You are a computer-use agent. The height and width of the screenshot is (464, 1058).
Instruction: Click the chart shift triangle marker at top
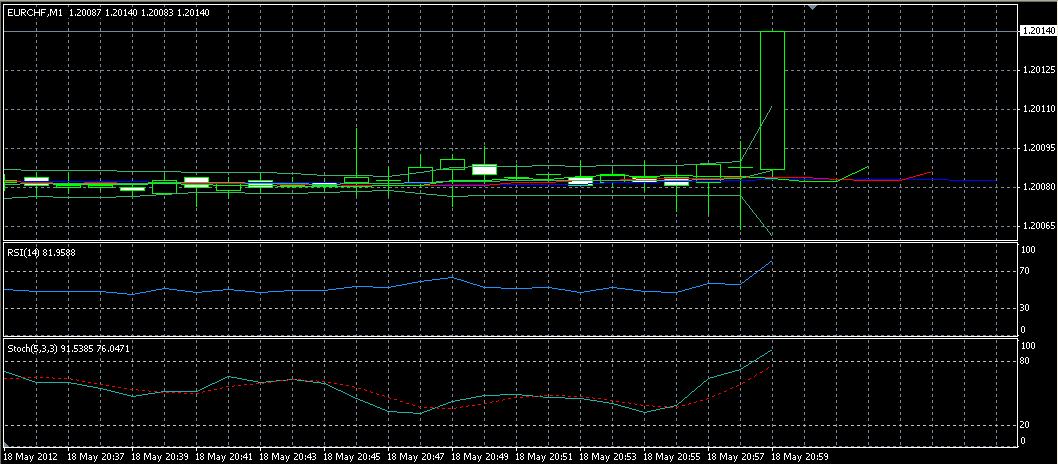[x=813, y=6]
